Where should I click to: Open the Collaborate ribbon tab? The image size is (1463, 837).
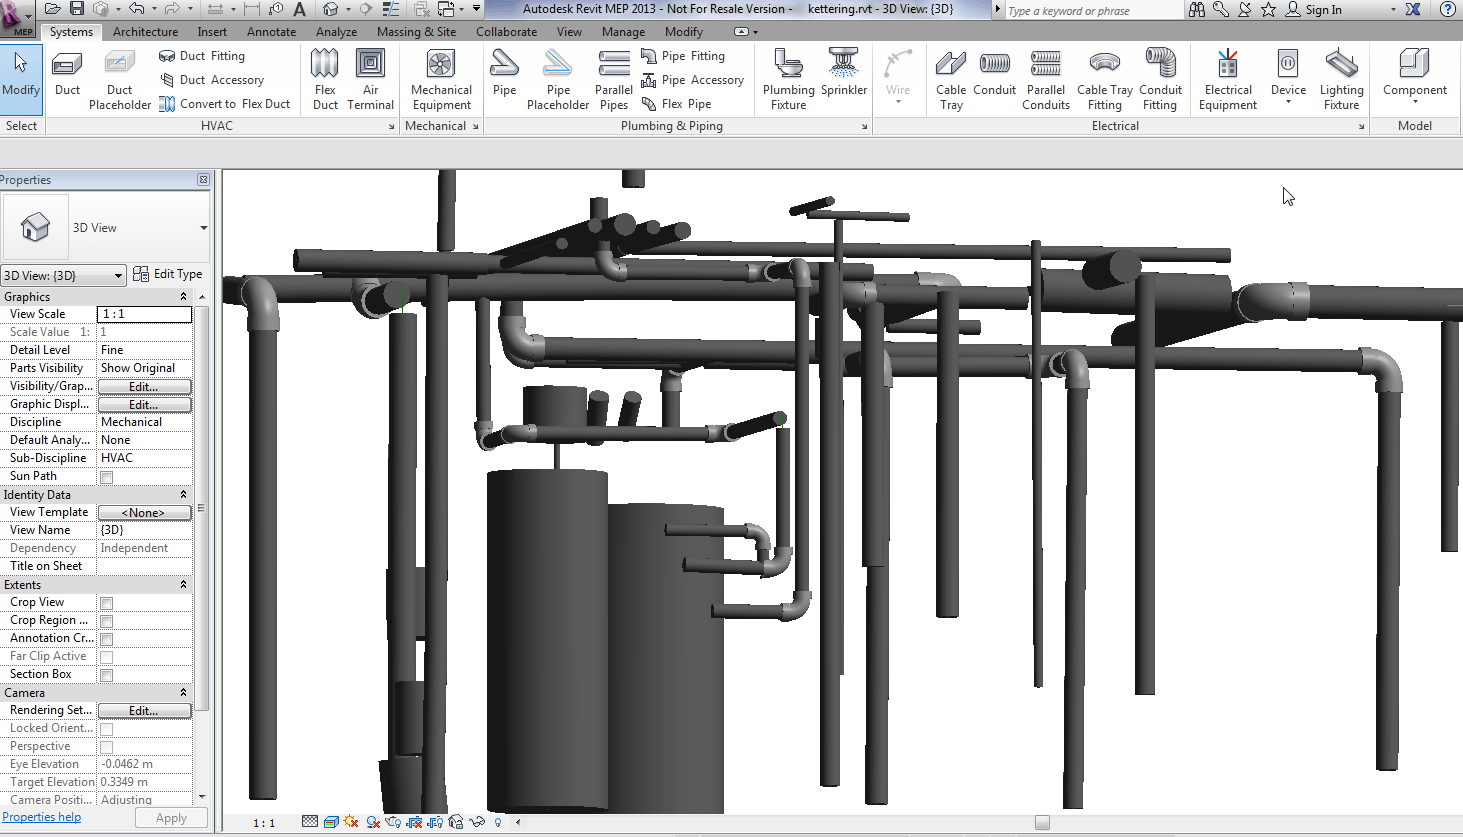click(x=506, y=31)
